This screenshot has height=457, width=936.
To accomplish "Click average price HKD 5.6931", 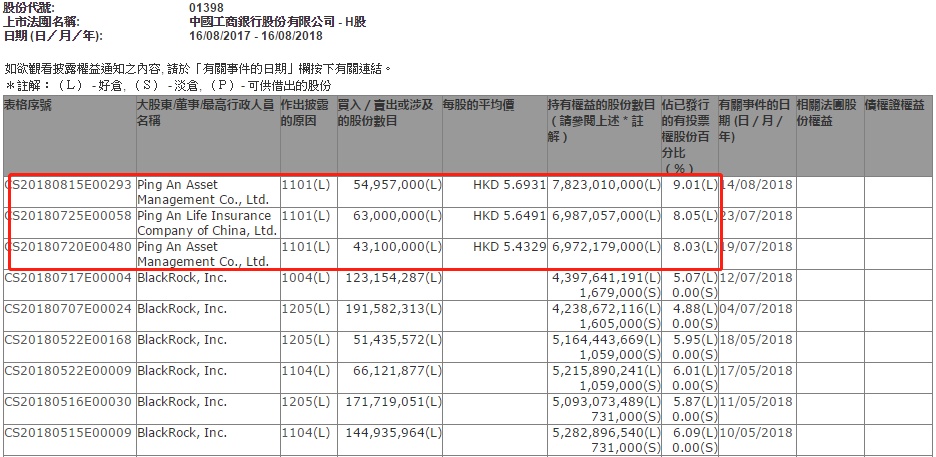I will click(x=509, y=184).
